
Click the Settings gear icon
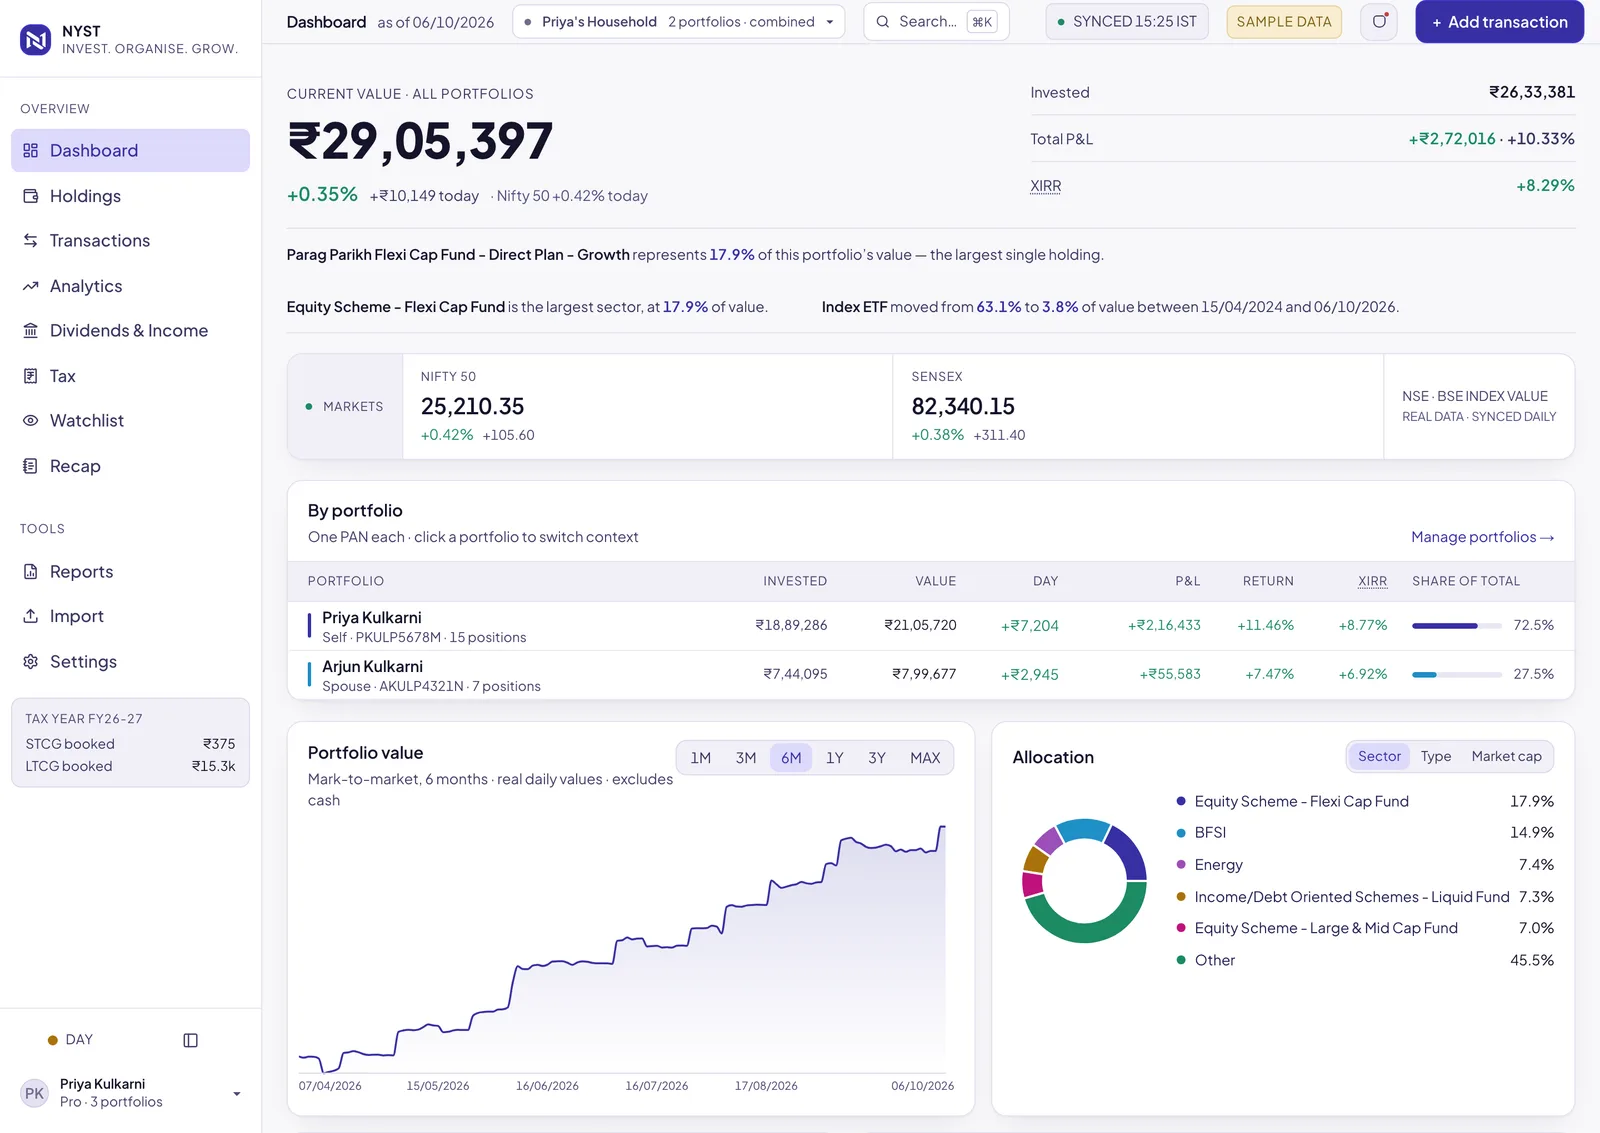coord(31,662)
